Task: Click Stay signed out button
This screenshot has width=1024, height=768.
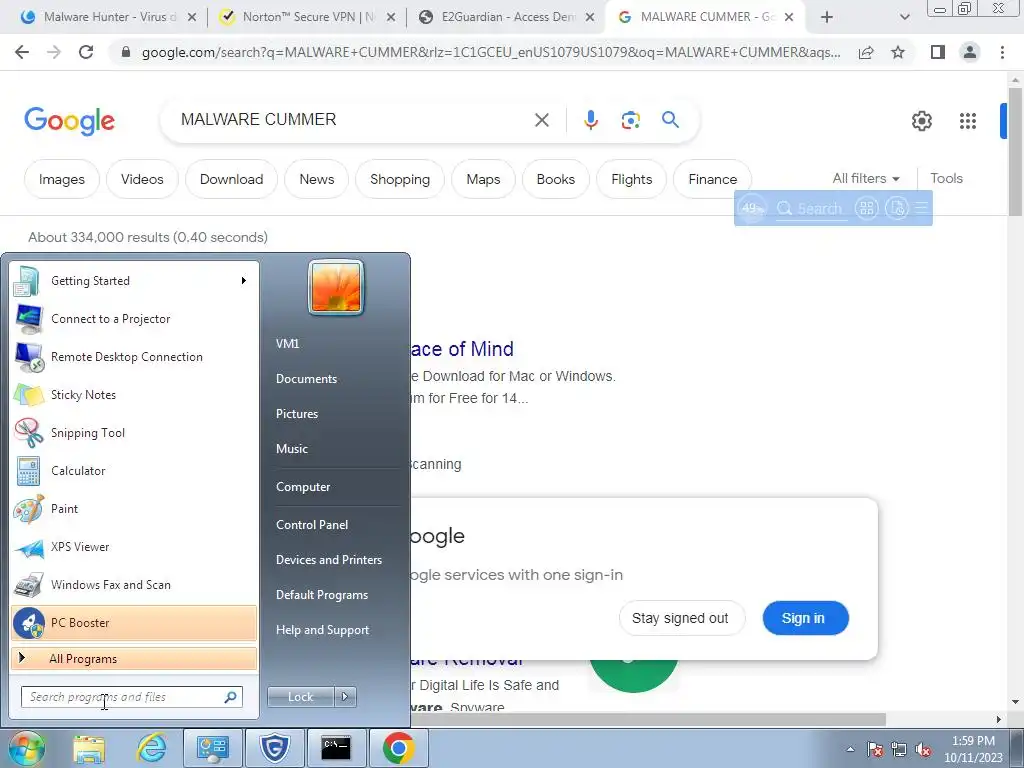Action: point(680,618)
